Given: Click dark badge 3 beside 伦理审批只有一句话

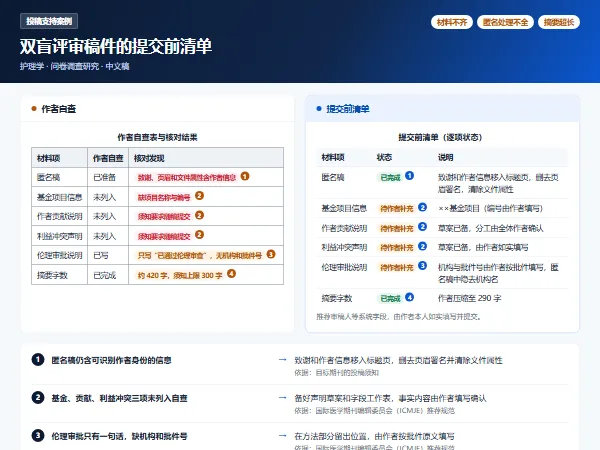Looking at the screenshot, I should coord(38,436).
